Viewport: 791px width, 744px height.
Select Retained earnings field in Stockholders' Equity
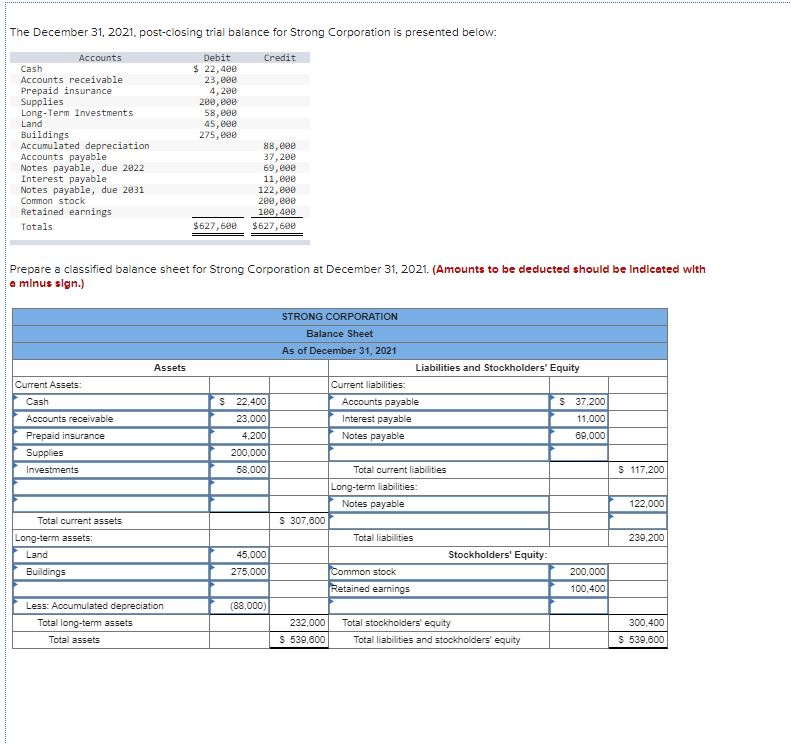439,589
